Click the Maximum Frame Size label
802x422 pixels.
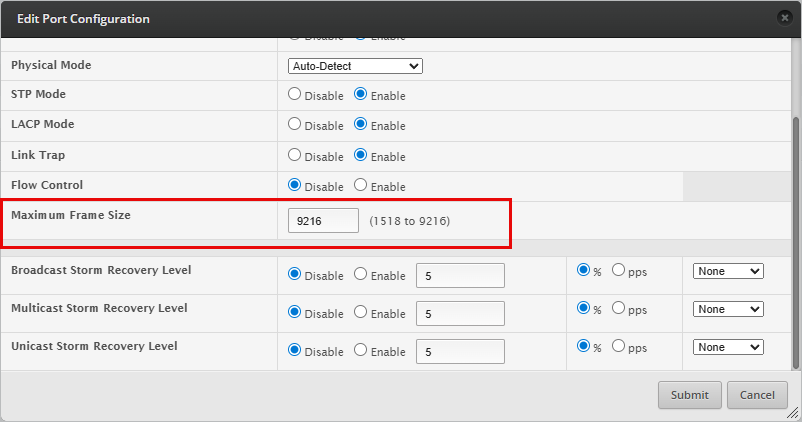click(x=71, y=215)
